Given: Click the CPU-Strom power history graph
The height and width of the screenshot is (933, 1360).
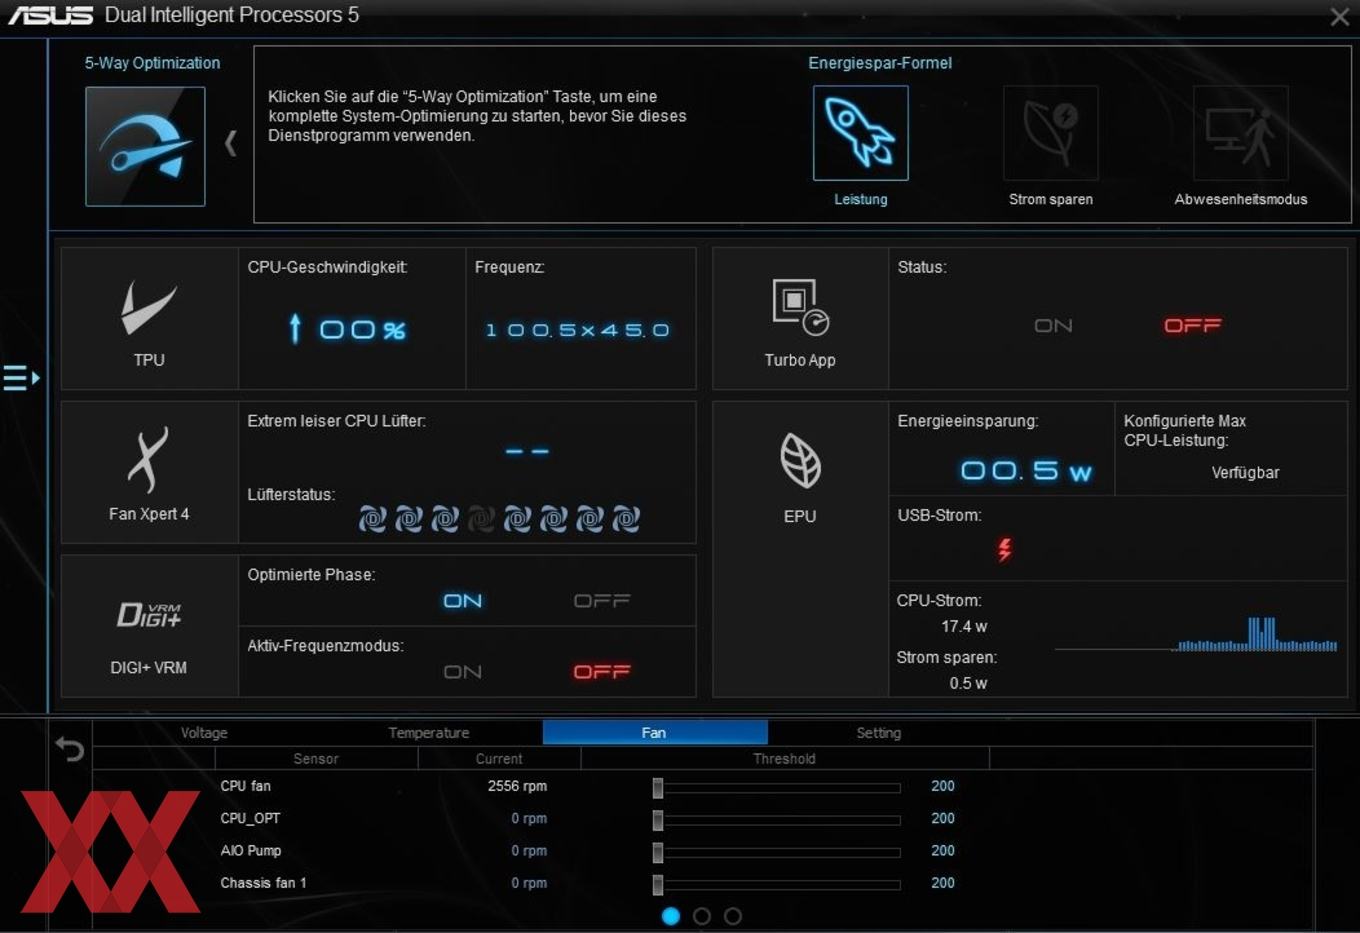Looking at the screenshot, I should 1196,635.
